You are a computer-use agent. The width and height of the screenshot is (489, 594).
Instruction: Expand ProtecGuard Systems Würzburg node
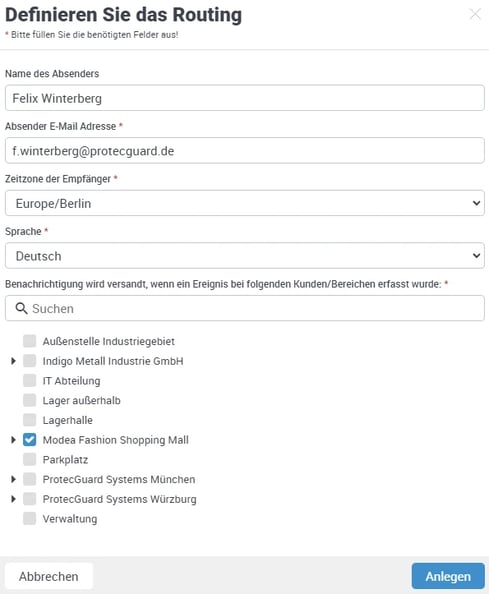click(x=13, y=499)
